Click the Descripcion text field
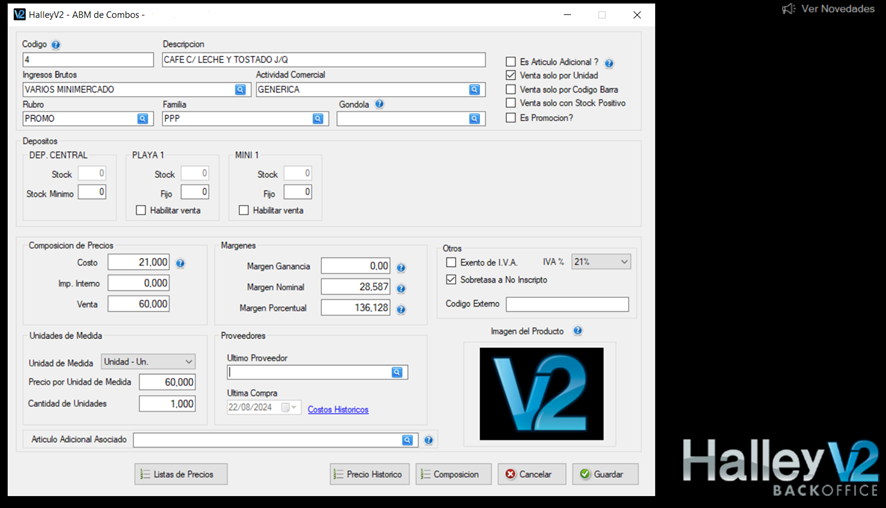 click(324, 59)
